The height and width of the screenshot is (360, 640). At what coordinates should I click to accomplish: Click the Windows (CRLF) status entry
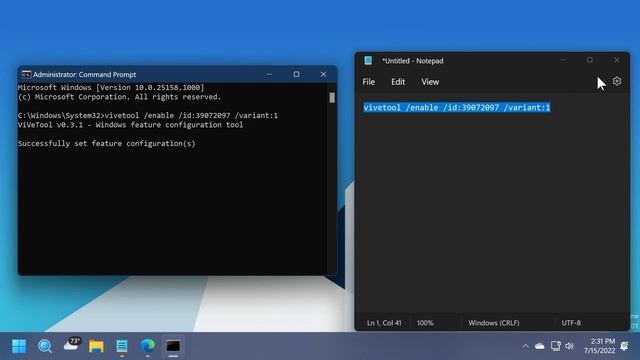[494, 323]
